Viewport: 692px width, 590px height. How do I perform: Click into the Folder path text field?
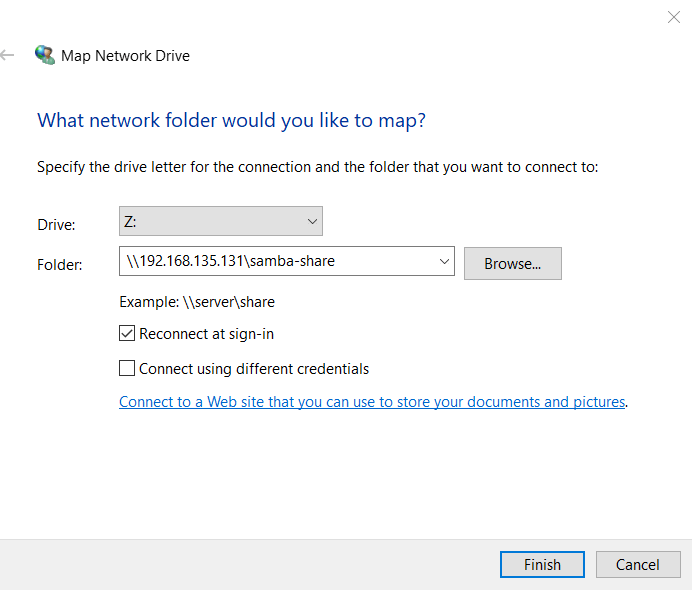[278, 261]
